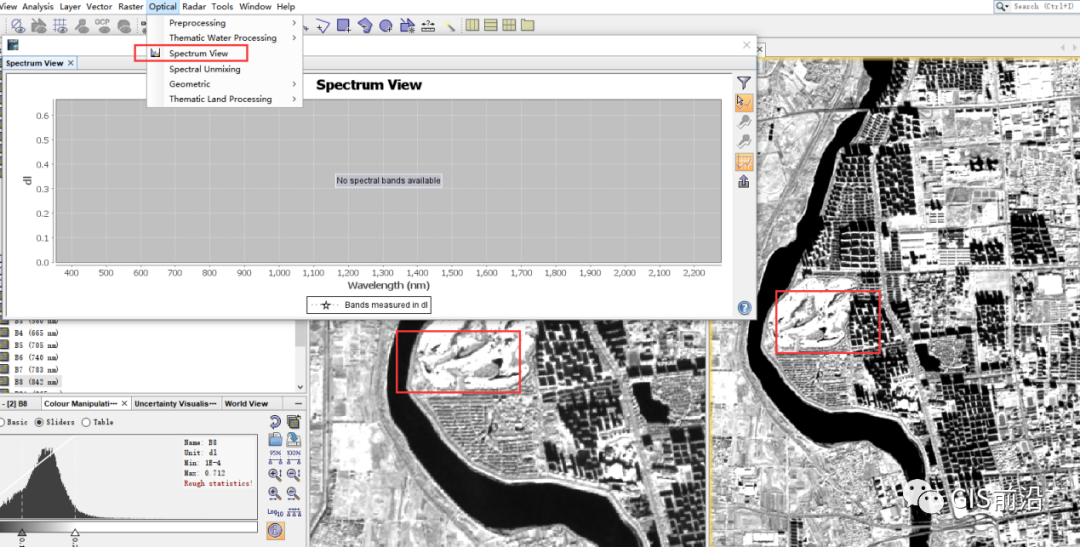Switch to the World View tab
Viewport: 1080px width, 547px height.
(246, 404)
